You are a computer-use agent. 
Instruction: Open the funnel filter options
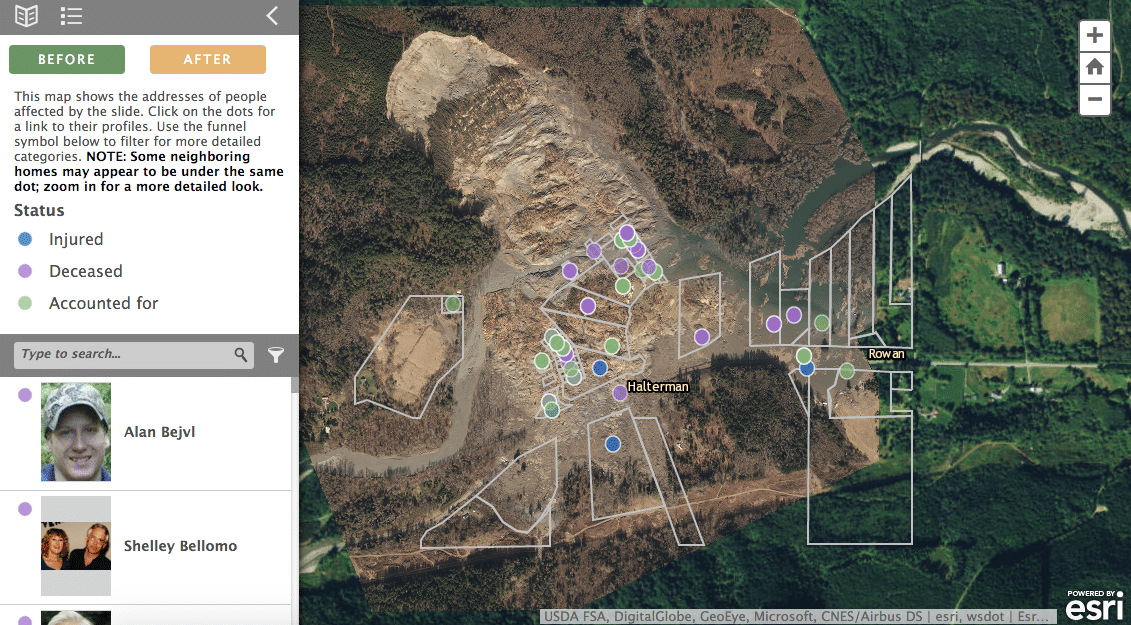click(x=276, y=354)
